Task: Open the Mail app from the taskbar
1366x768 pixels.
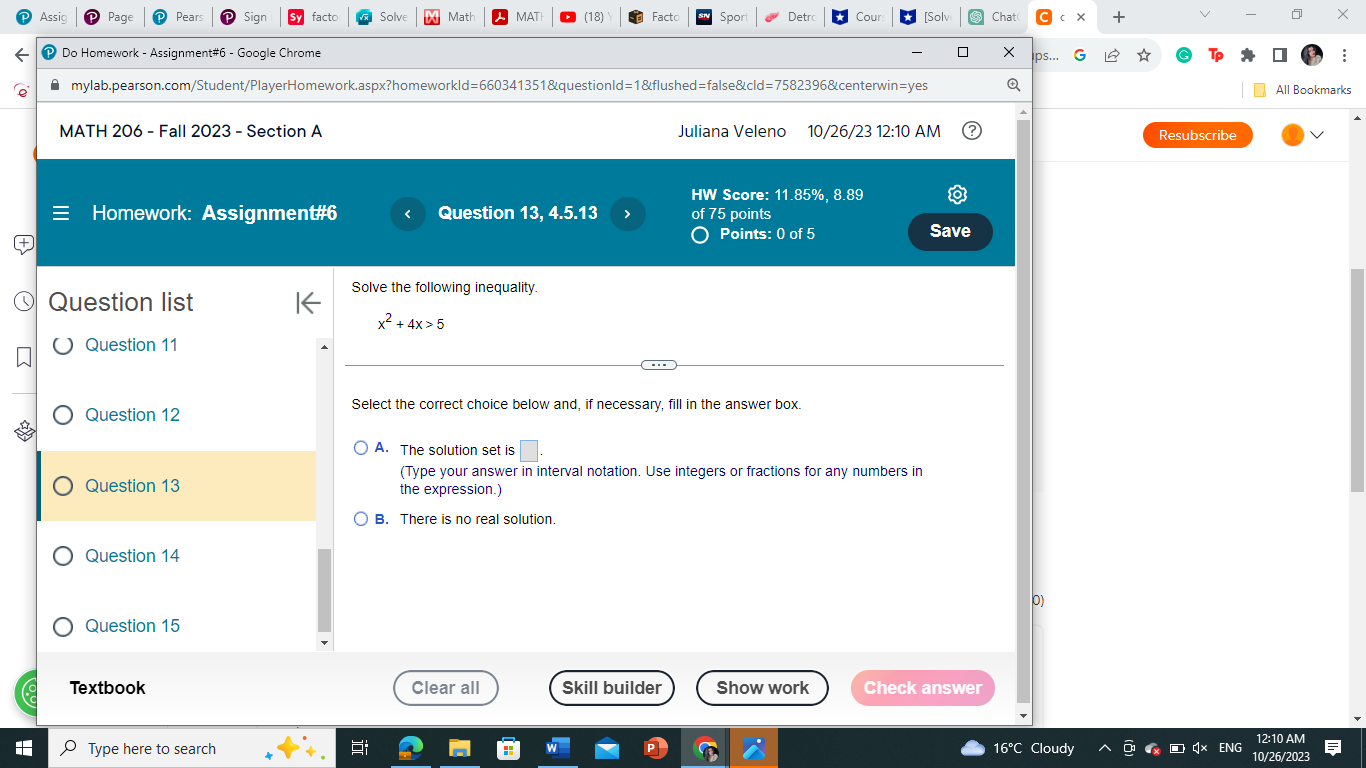Action: click(x=606, y=748)
